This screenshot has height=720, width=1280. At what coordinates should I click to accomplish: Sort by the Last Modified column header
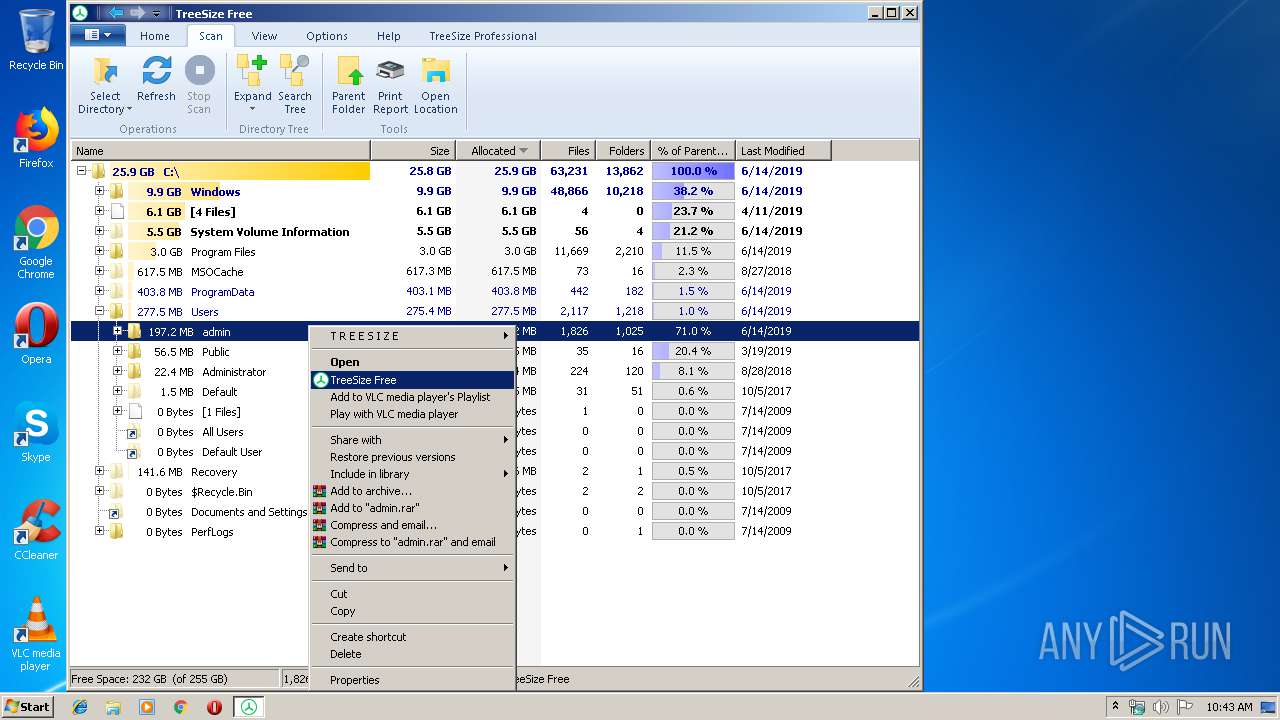(783, 151)
